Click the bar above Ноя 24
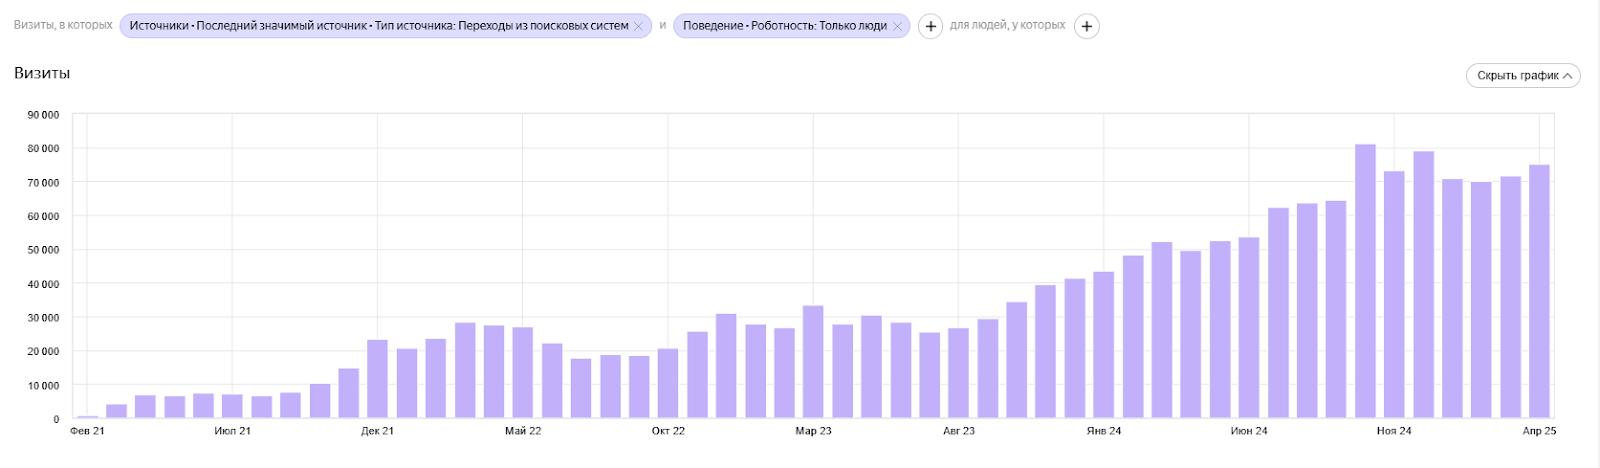Image resolution: width=1600 pixels, height=468 pixels. pos(1394,294)
